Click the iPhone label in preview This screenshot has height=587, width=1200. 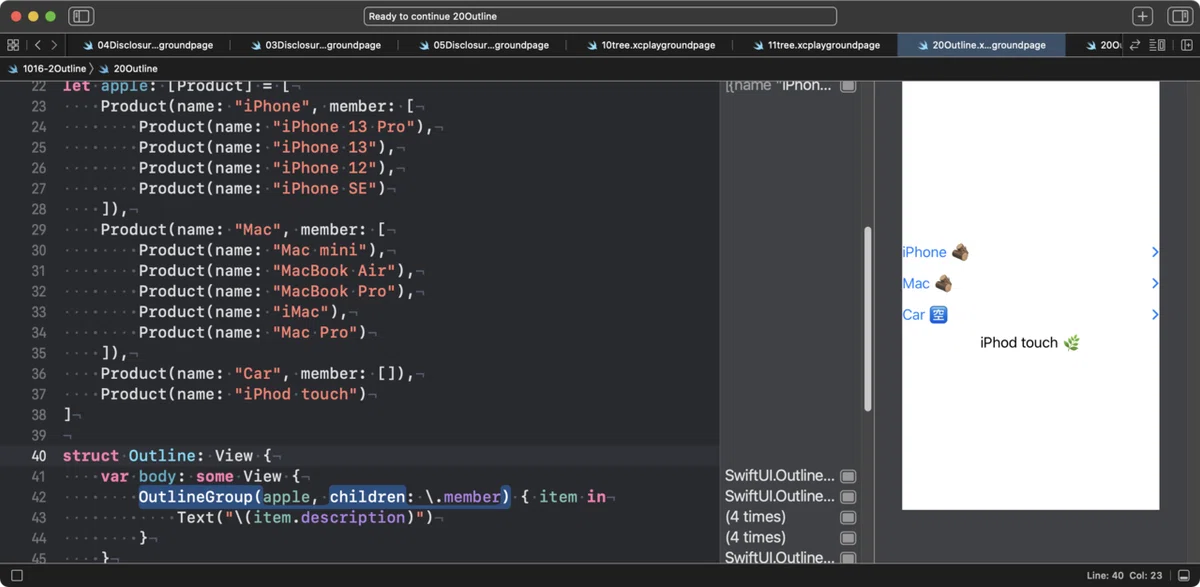(x=924, y=252)
